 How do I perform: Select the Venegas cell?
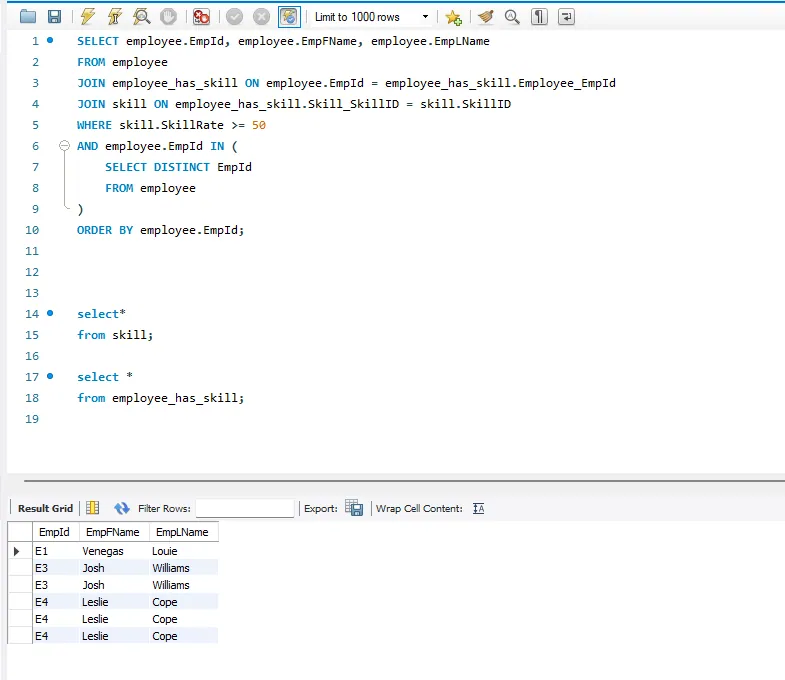[x=114, y=551]
